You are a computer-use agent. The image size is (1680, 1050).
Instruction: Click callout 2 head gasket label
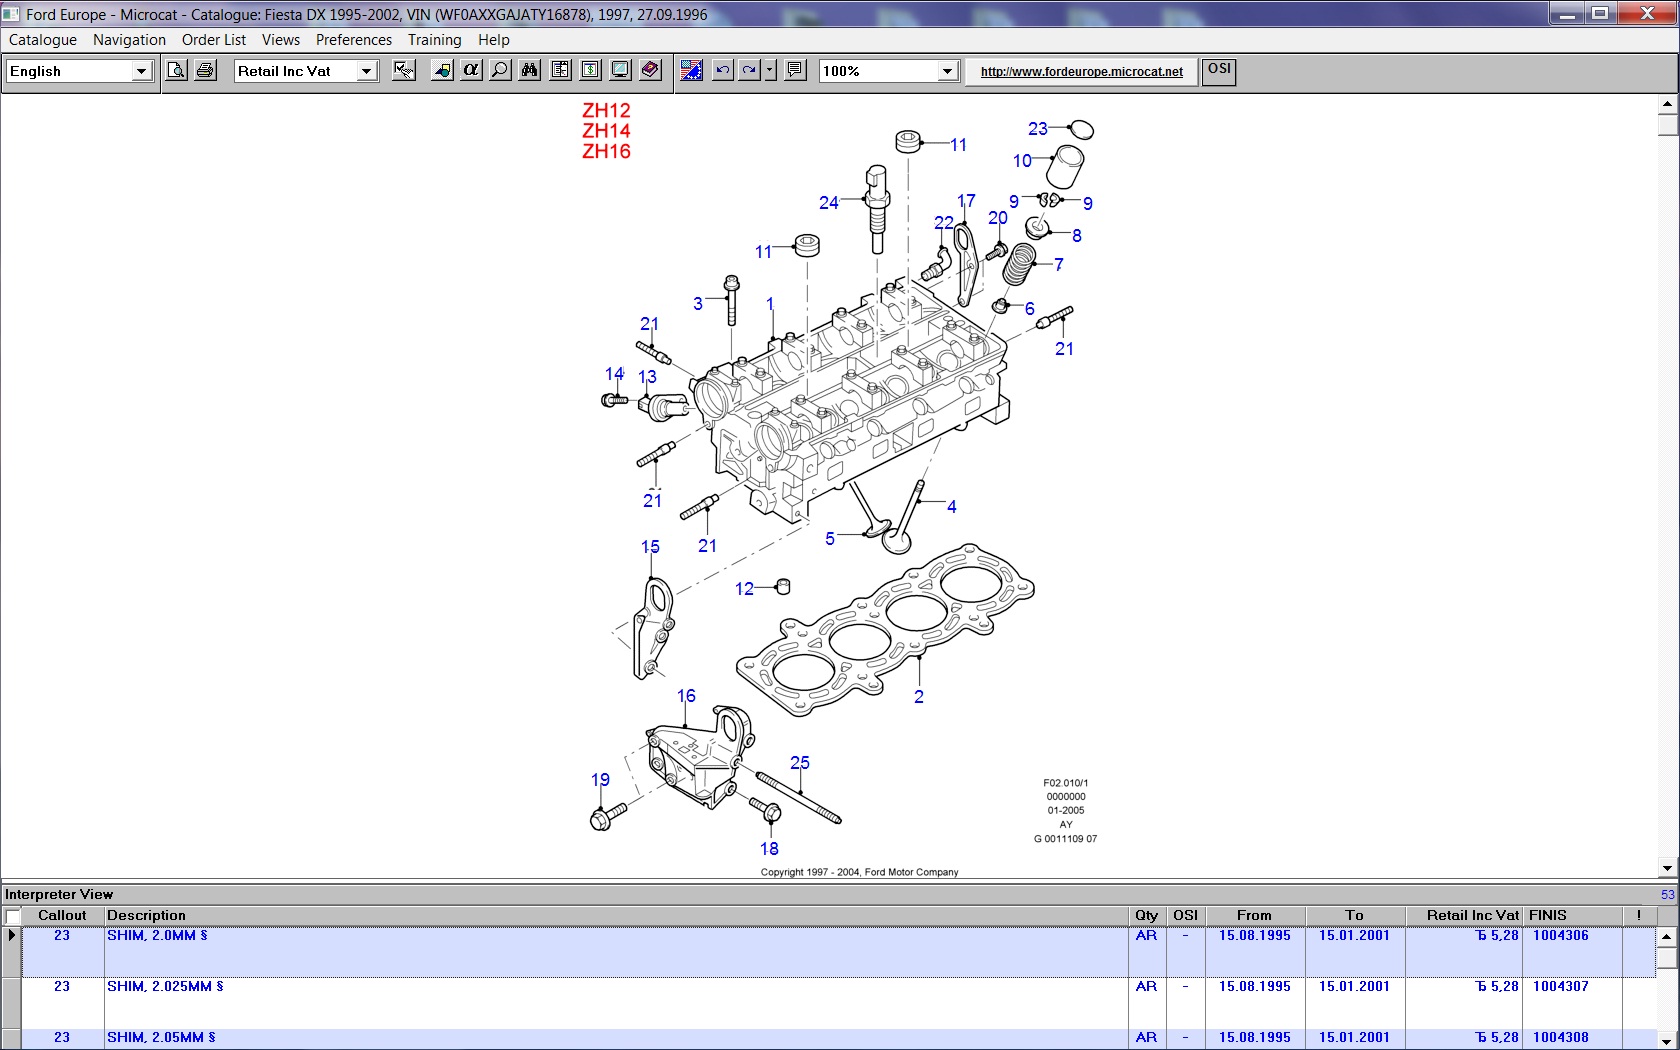tap(919, 697)
